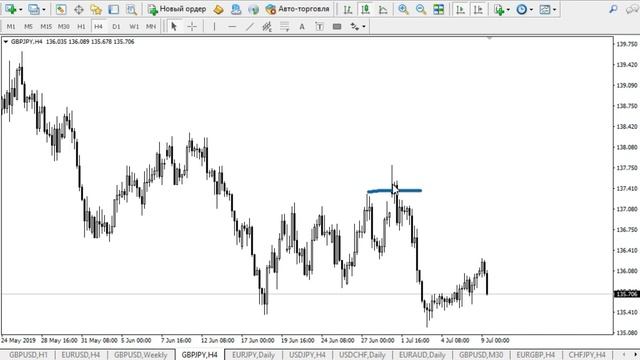This screenshot has height=360, width=640.
Task: Toggle the Market Watch panel icon
Action: coord(61,9)
